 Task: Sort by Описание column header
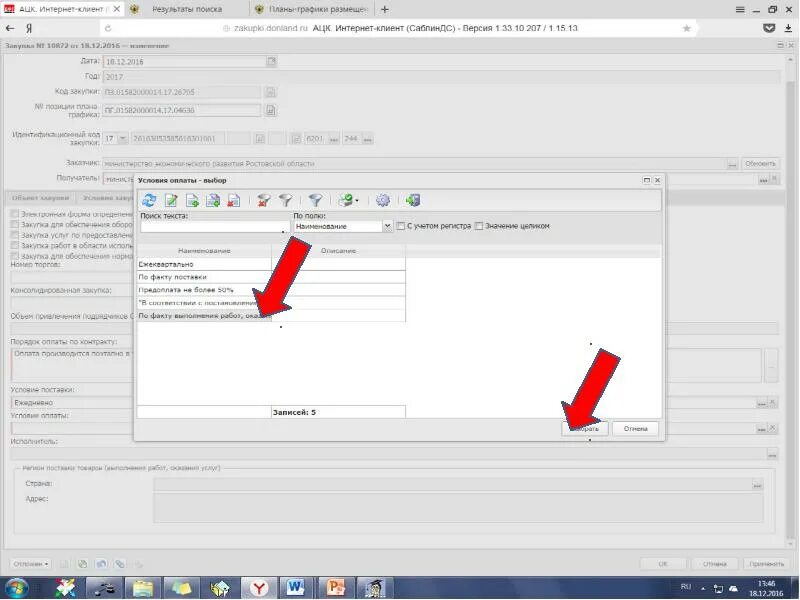coord(338,251)
